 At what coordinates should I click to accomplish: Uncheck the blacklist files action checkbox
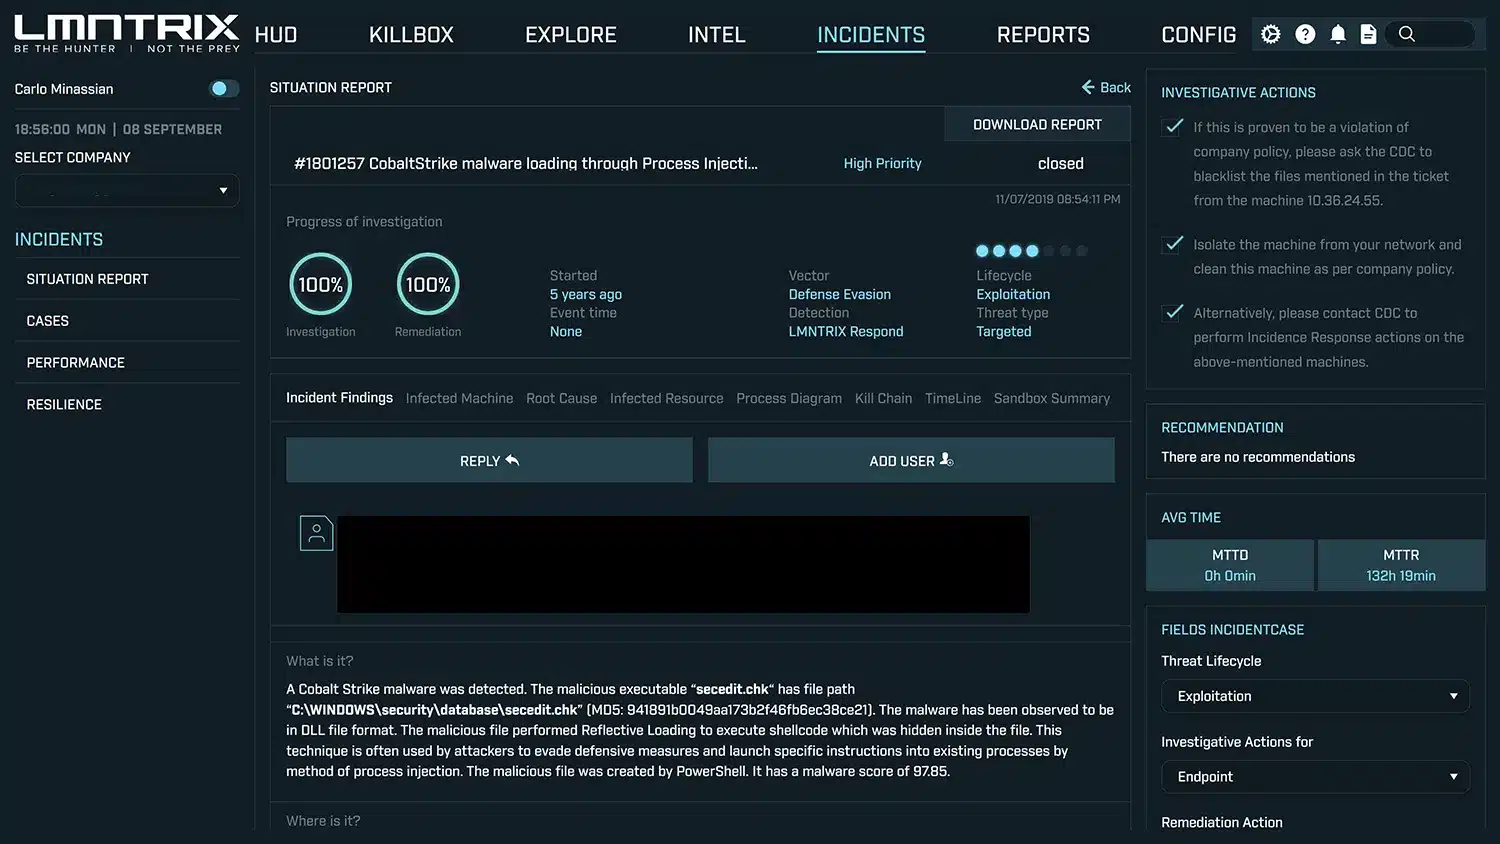tap(1174, 127)
